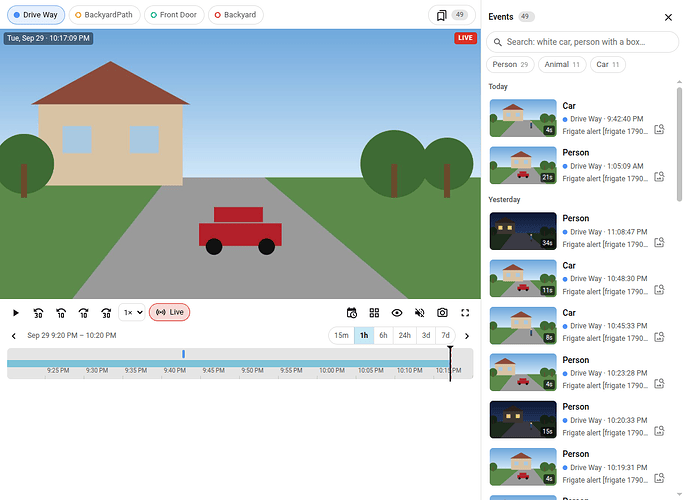Image resolution: width=684 pixels, height=500 pixels.
Task: Click share icon for 1:05:09 AM Person event
Action: pos(660,177)
